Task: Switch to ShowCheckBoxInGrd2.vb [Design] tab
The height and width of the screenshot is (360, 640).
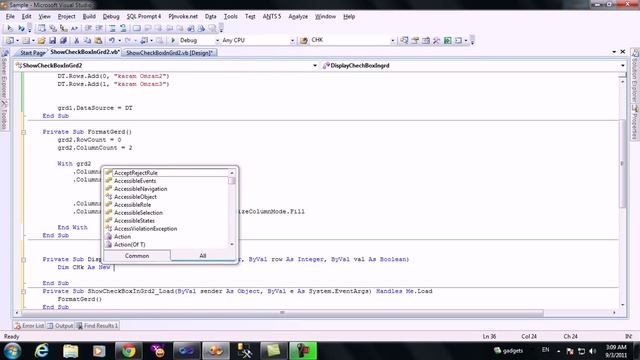Action: pos(169,53)
